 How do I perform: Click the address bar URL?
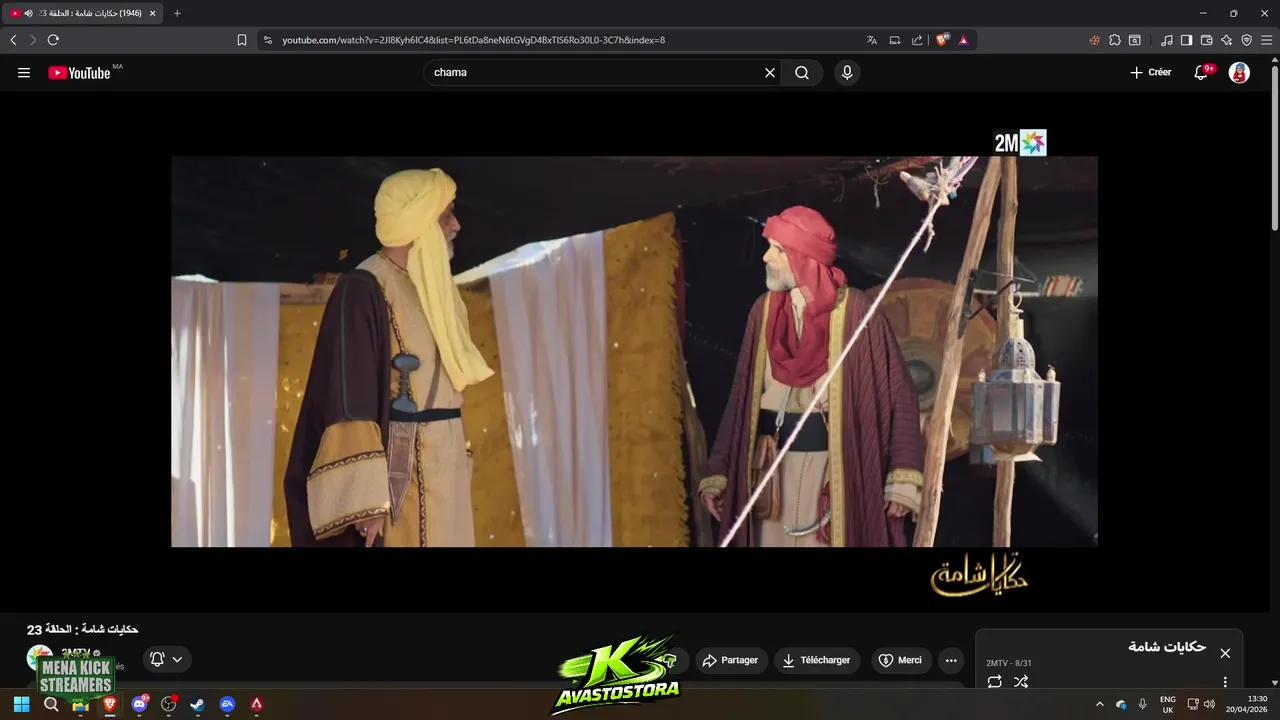tap(473, 40)
